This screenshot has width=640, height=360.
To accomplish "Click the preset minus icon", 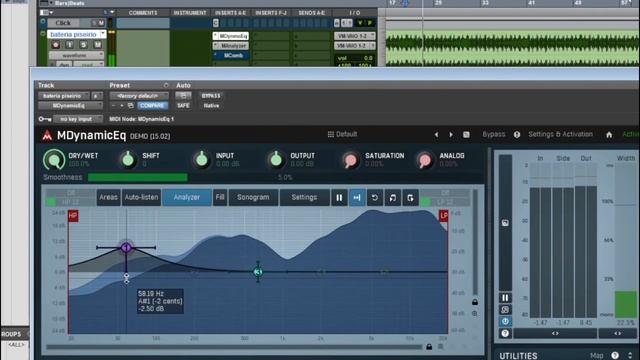I will 113,106.
